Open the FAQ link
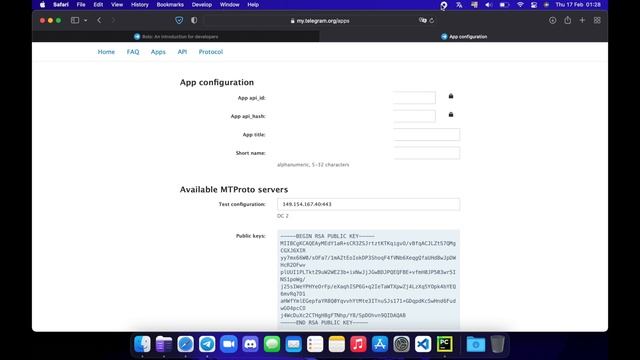Viewport: 640px width, 360px height. coord(133,52)
